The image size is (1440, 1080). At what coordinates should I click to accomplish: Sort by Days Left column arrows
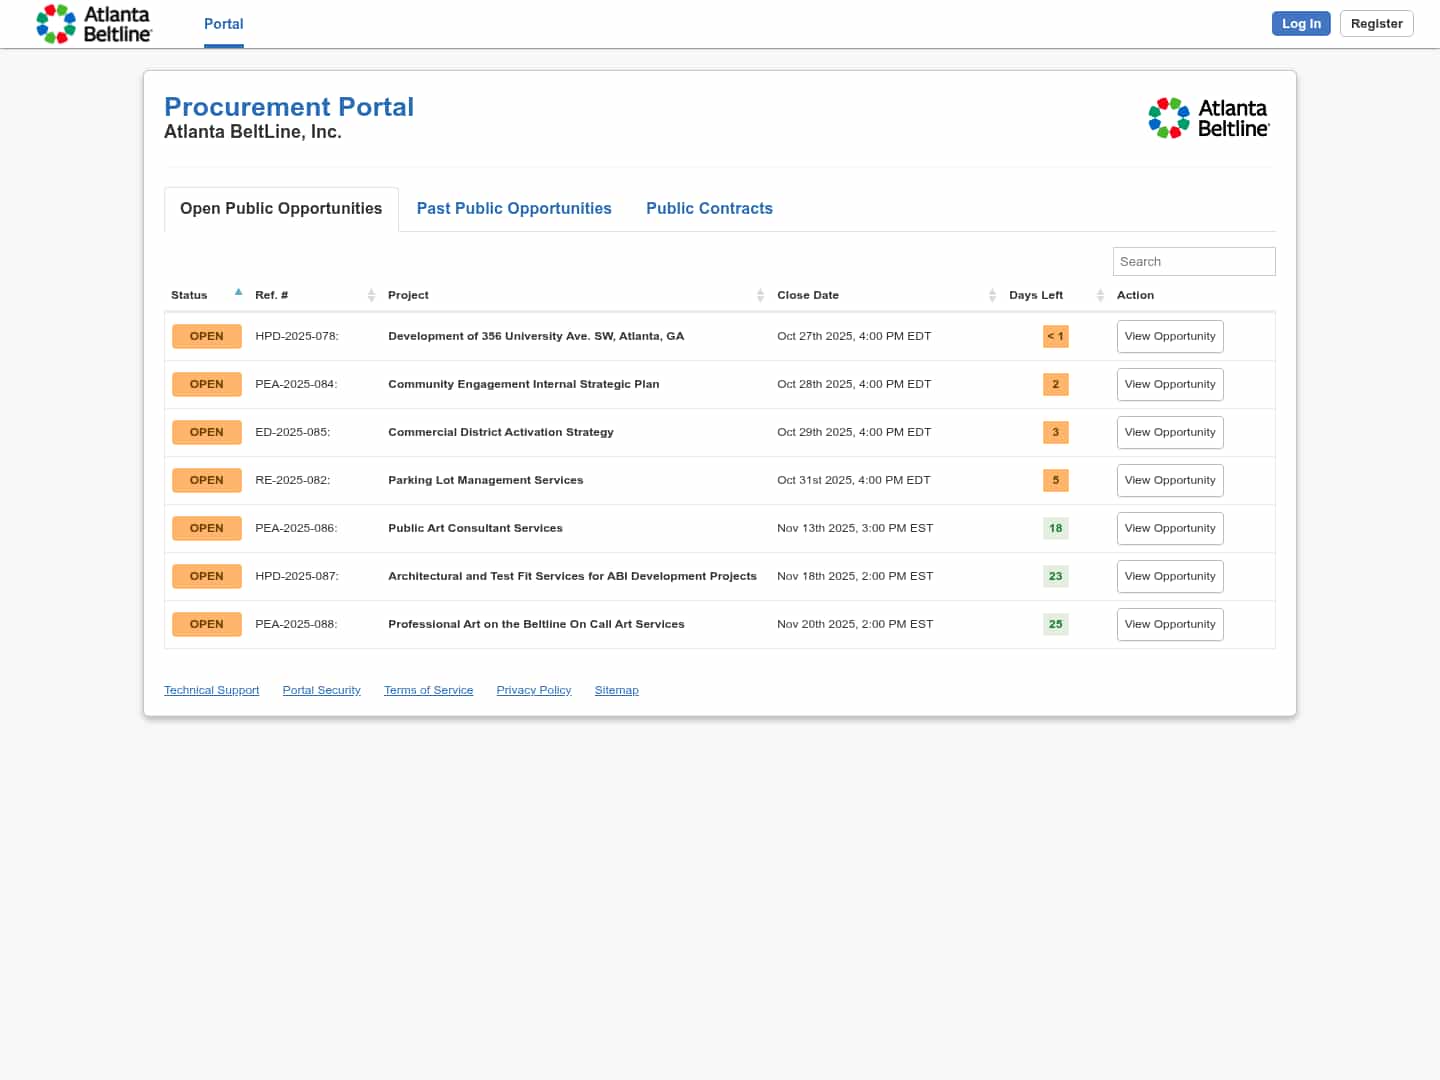coord(1100,295)
